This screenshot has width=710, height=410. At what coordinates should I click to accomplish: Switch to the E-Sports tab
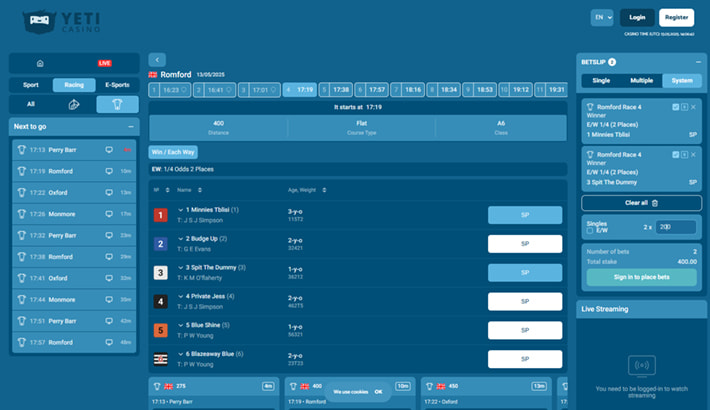[117, 85]
